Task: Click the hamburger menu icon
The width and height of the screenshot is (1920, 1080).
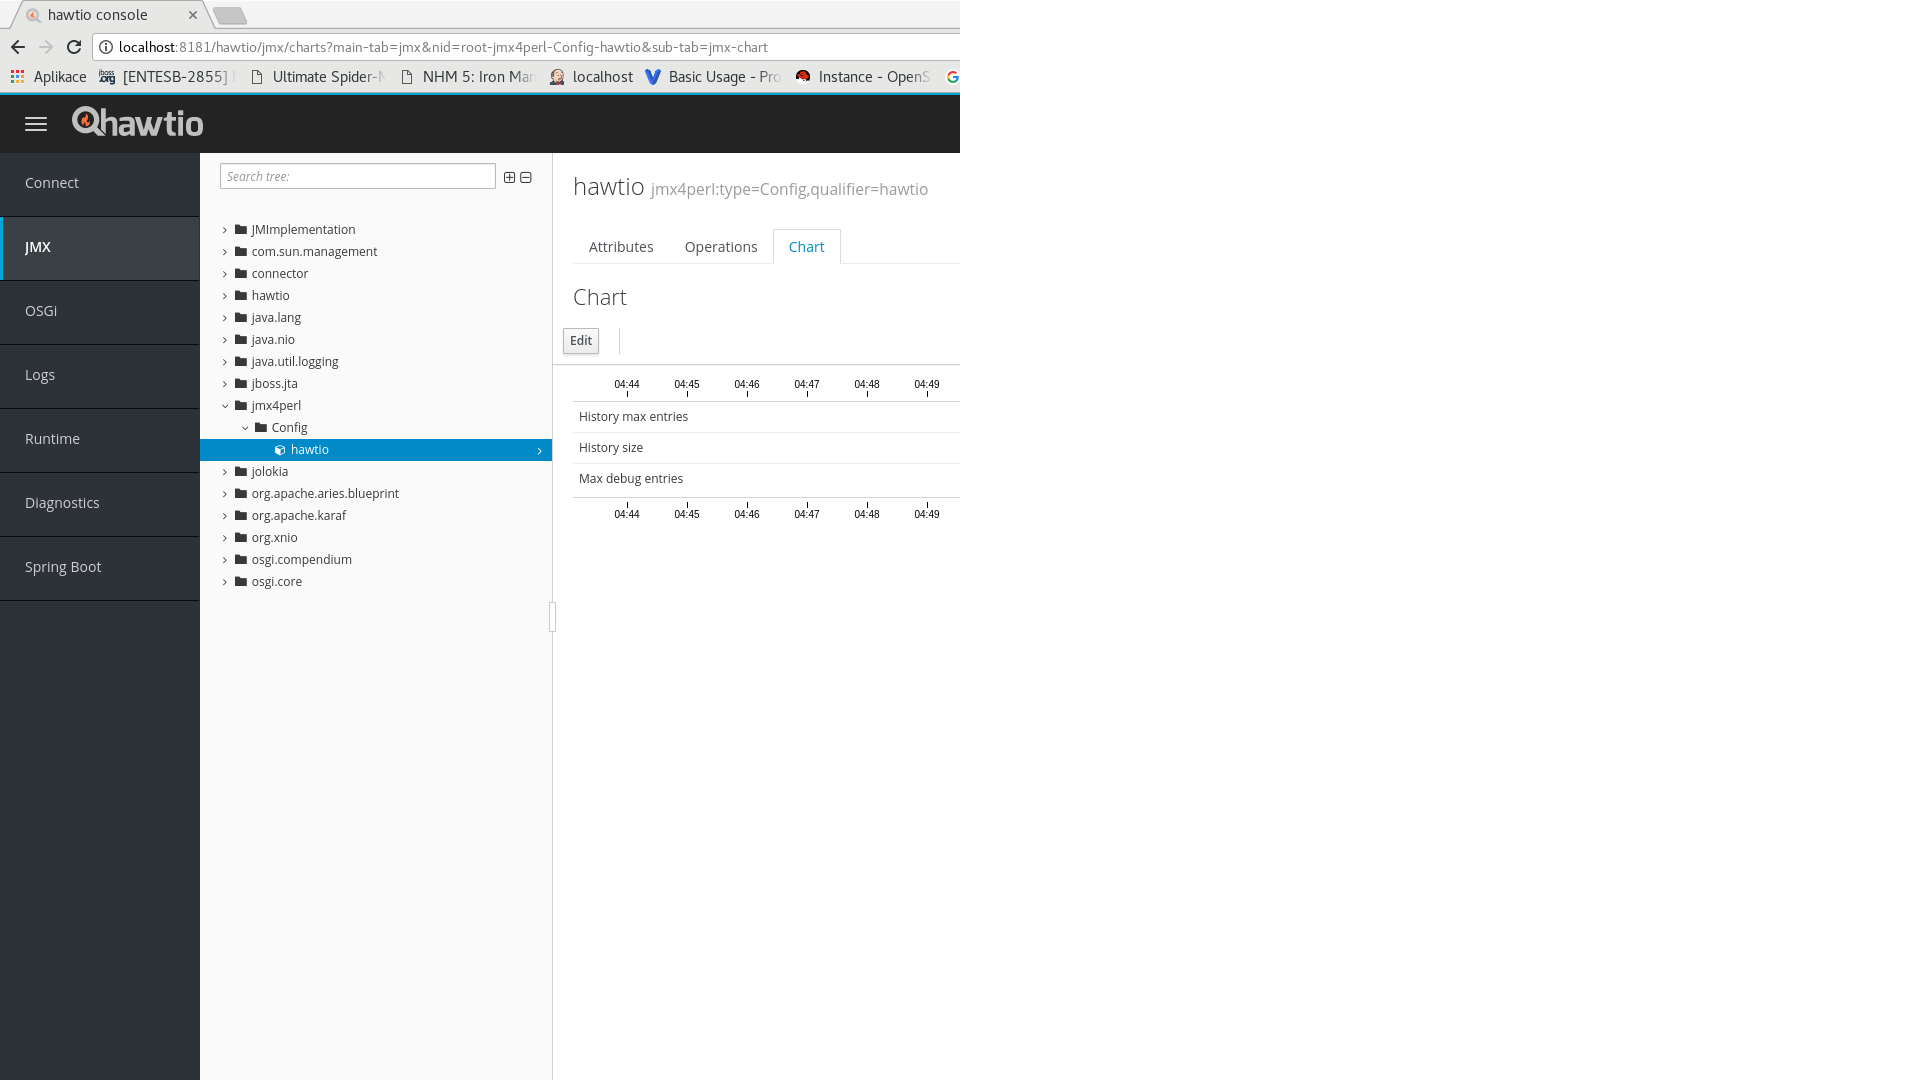Action: coord(36,124)
